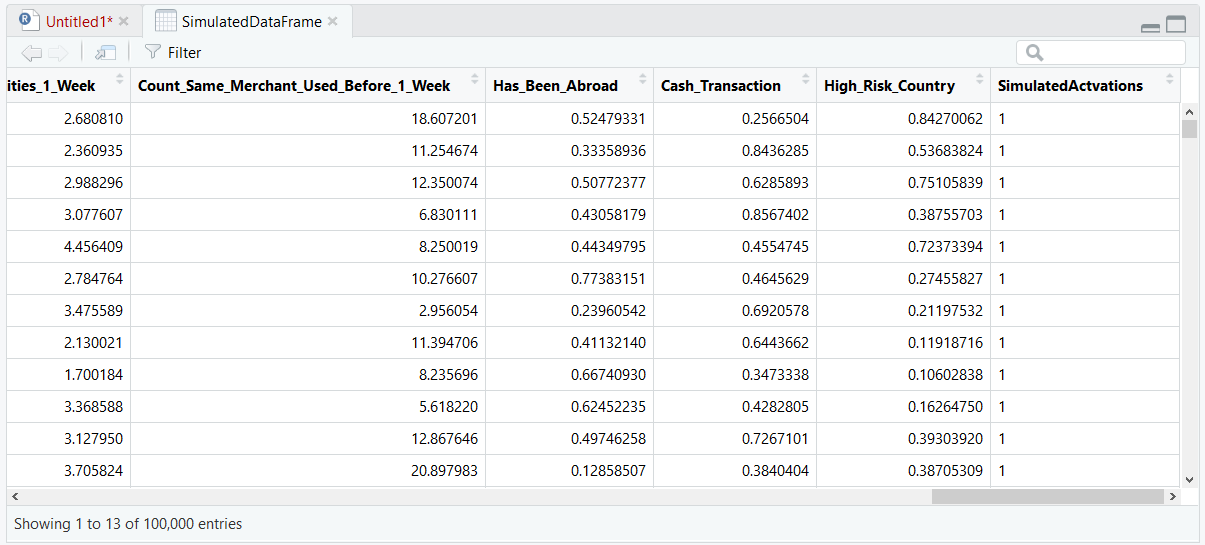Go back to previous source location arrow

pyautogui.click(x=31, y=53)
